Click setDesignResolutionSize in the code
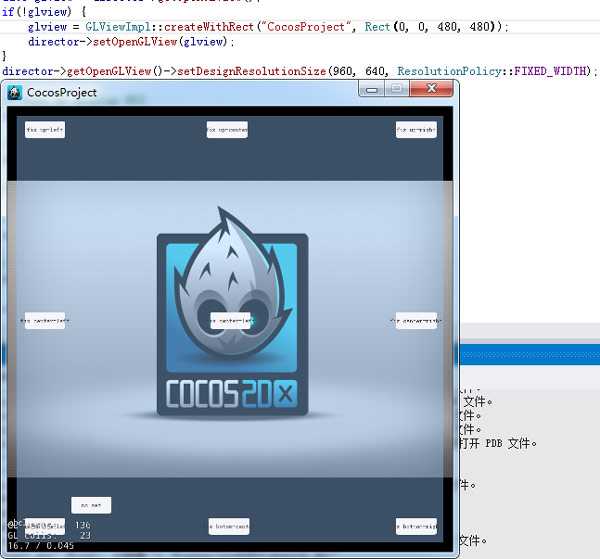This screenshot has width=600, height=559. 251,71
